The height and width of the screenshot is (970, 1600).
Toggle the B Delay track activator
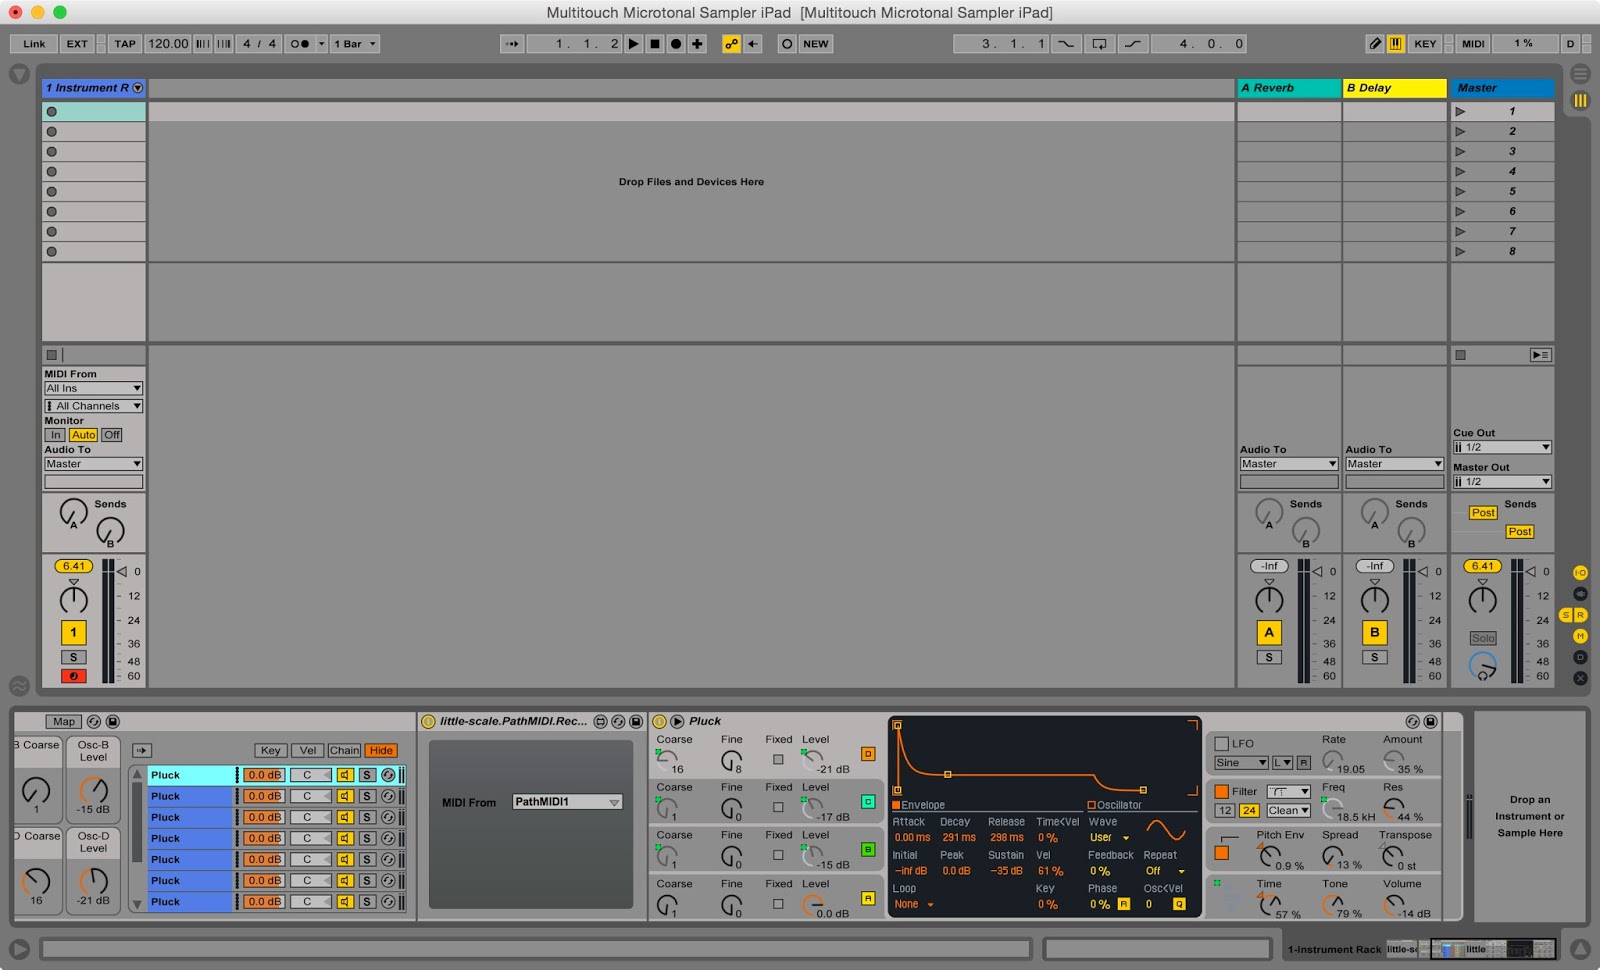click(x=1375, y=632)
